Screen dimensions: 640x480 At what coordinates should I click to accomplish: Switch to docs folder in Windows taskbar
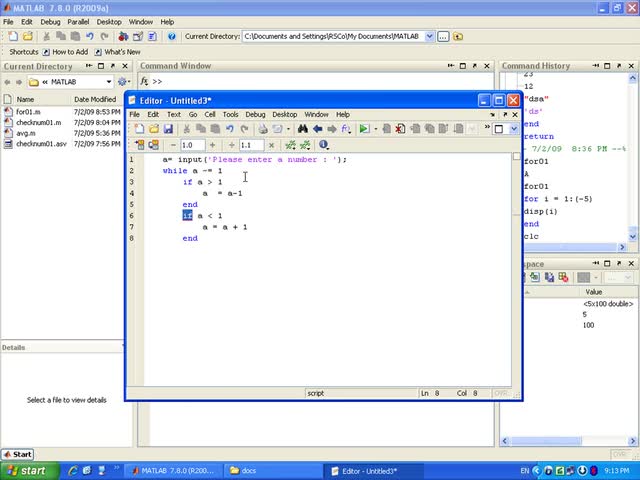pyautogui.click(x=273, y=471)
